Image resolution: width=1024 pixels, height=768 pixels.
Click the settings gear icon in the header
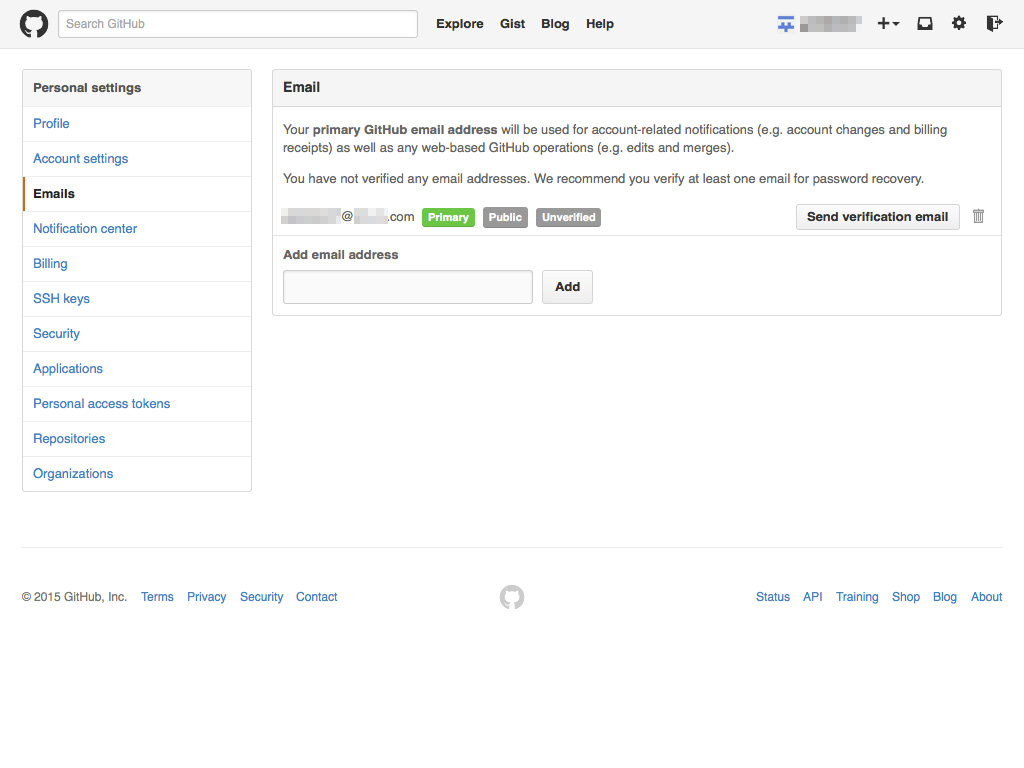(959, 23)
